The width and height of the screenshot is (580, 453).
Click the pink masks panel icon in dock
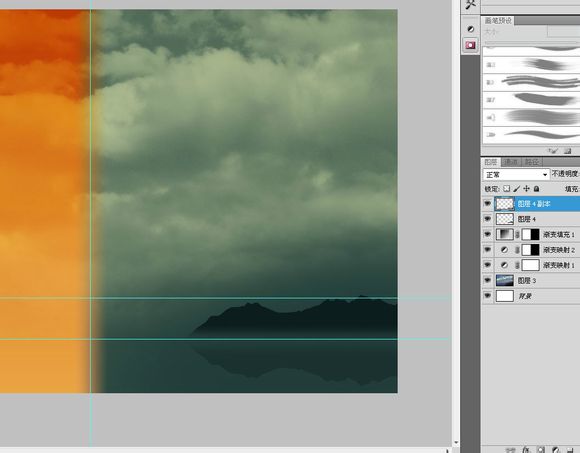pos(471,45)
